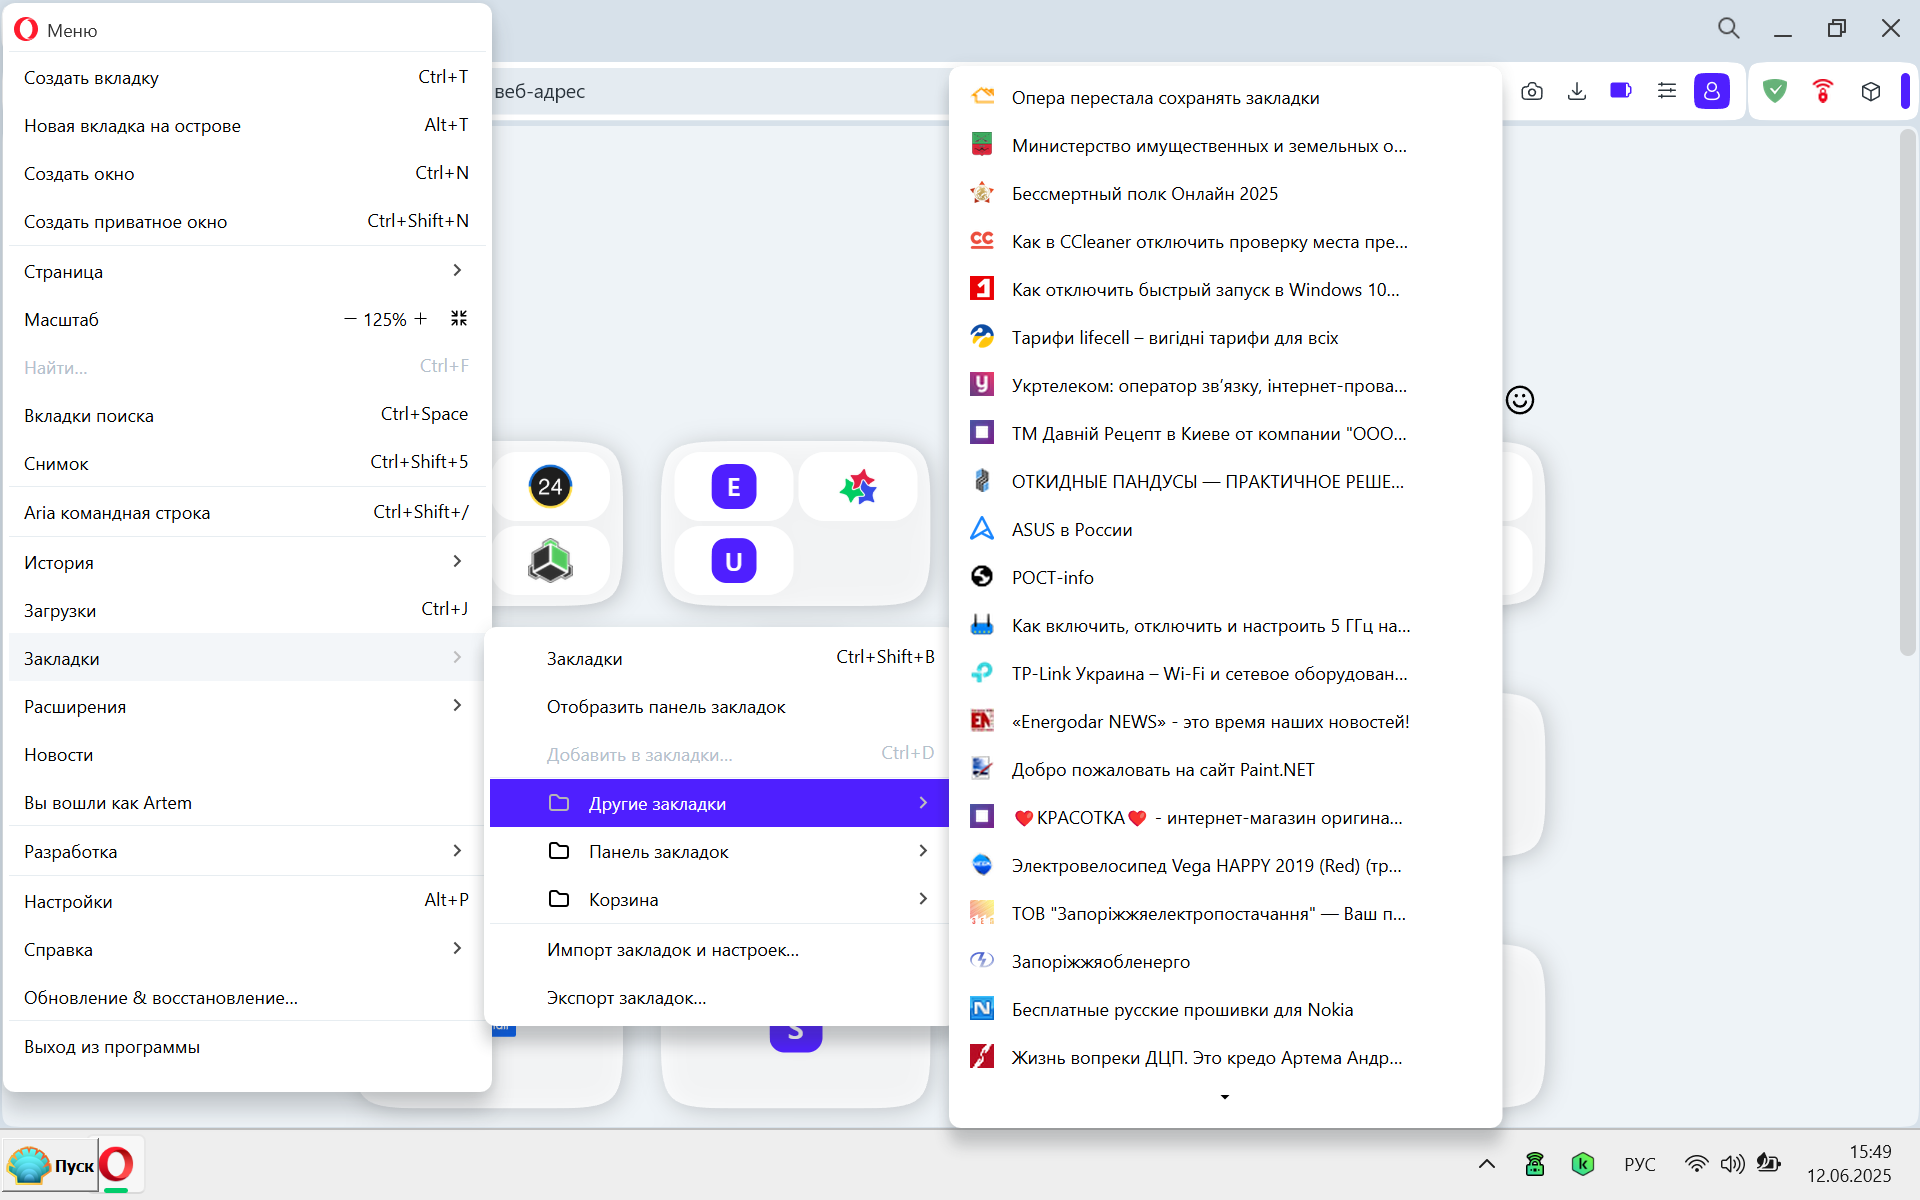The height and width of the screenshot is (1200, 1920).
Task: Expand the Справка submenu
Action: pos(246,949)
